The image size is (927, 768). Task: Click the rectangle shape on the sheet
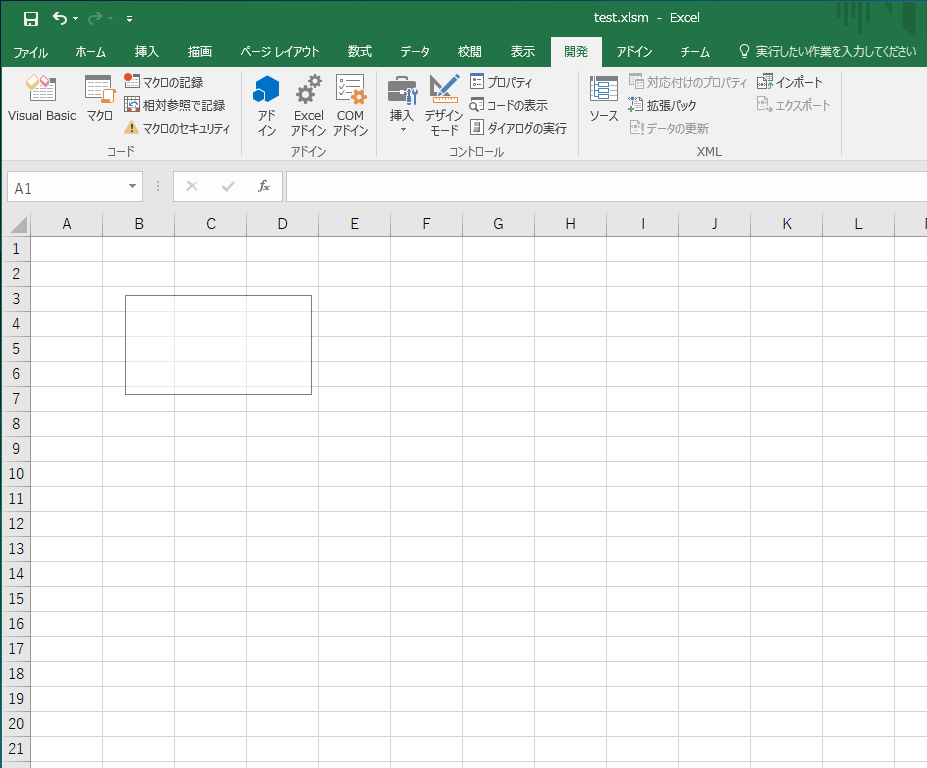218,345
